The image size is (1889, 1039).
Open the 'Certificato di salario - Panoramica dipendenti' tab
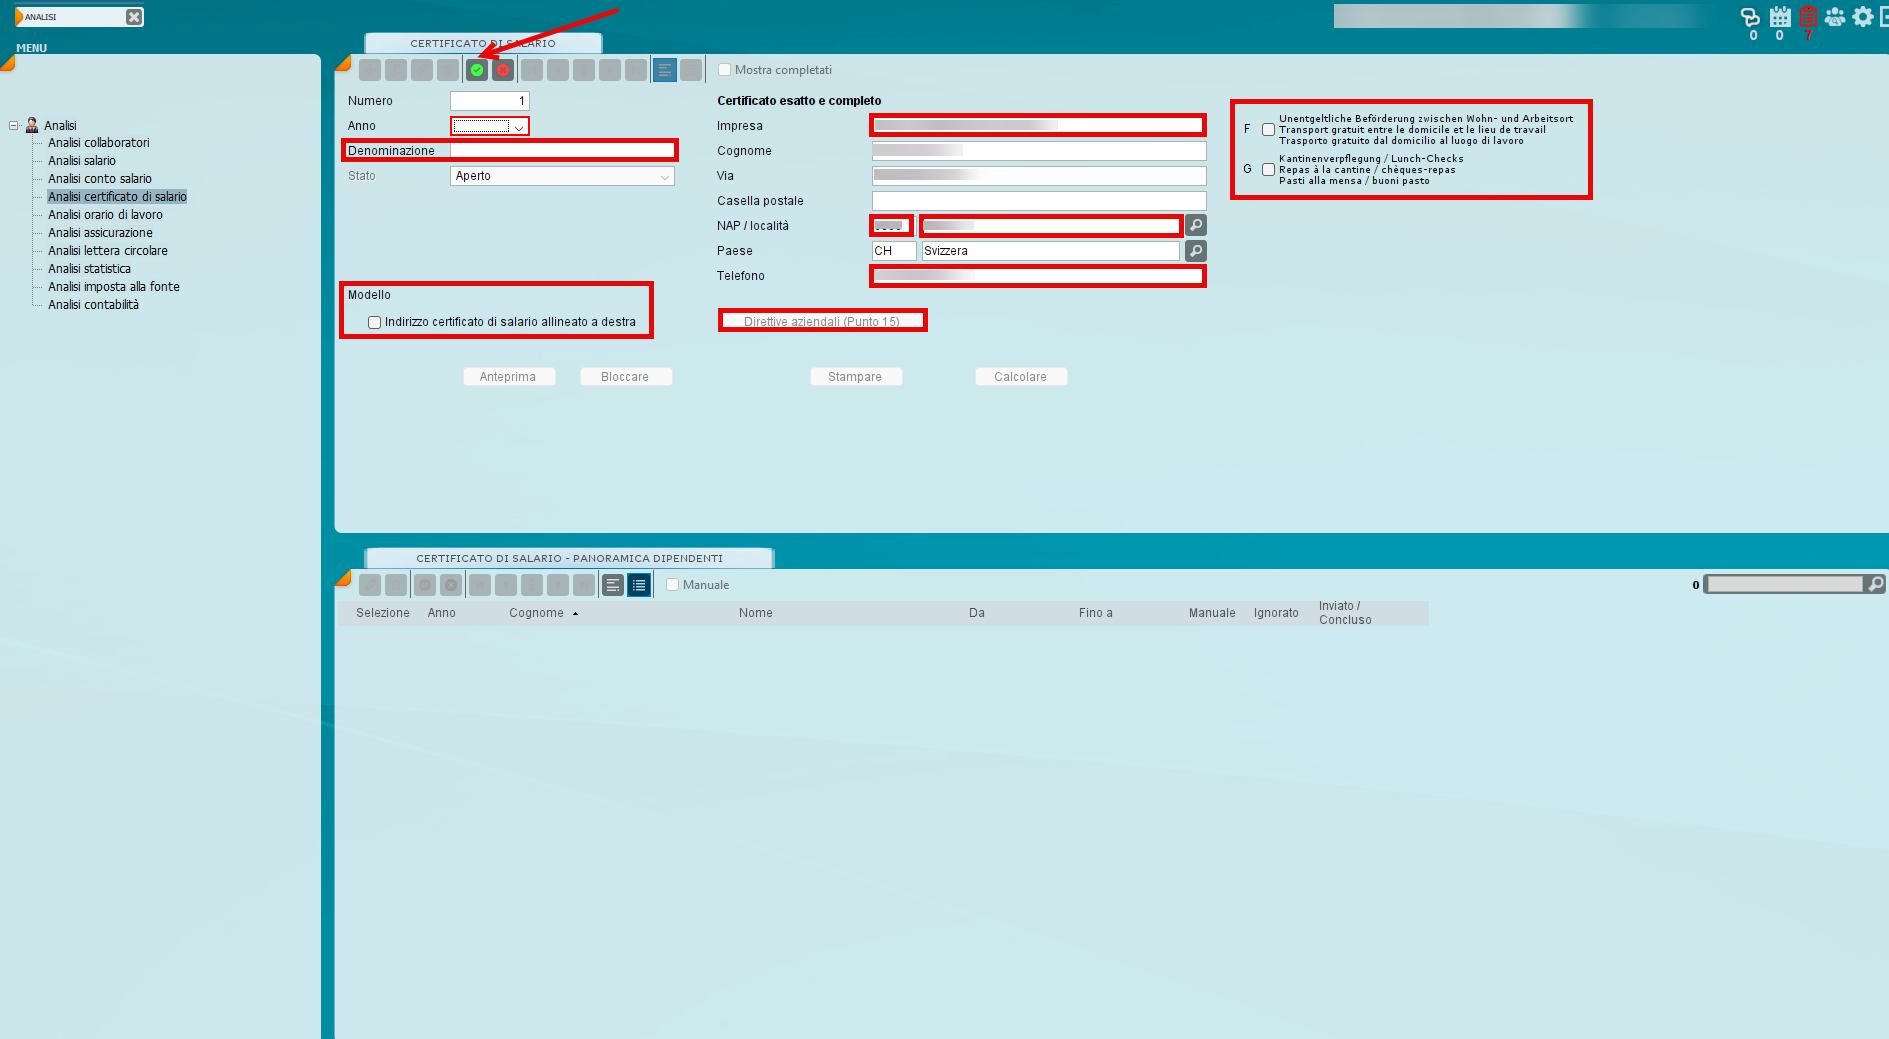tap(569, 558)
